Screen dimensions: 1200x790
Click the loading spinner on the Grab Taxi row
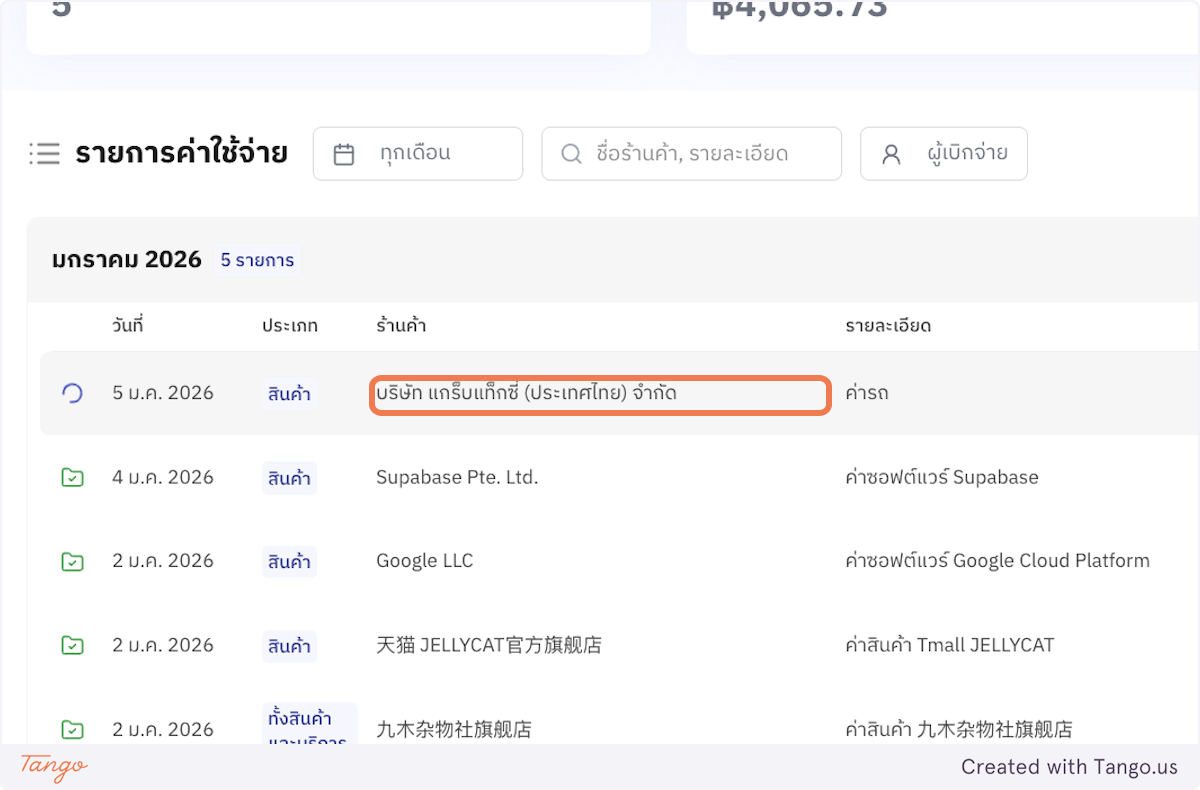(x=72, y=393)
